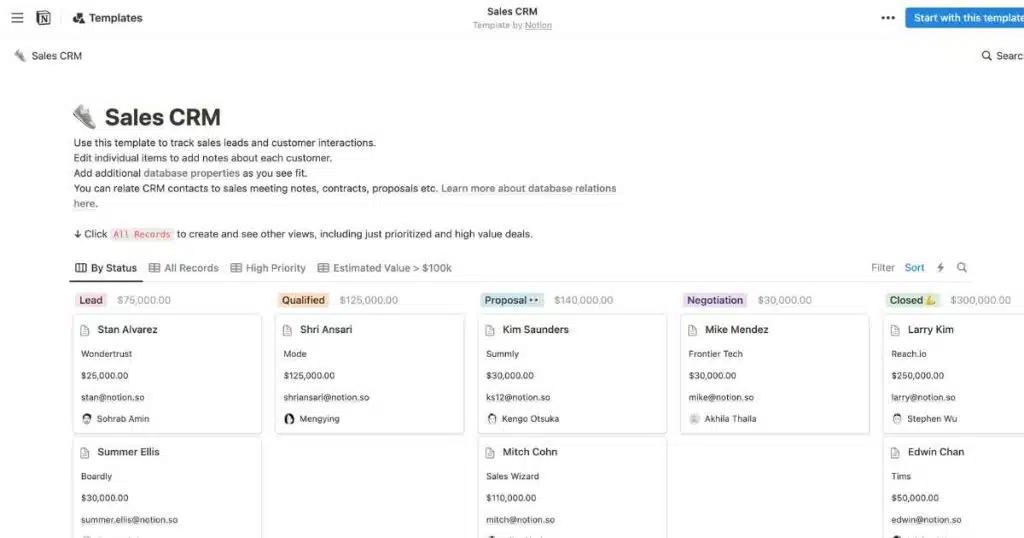Screen dimensions: 1024x538
Task: Click the page icon on Kim Saunders card
Action: click(490, 330)
